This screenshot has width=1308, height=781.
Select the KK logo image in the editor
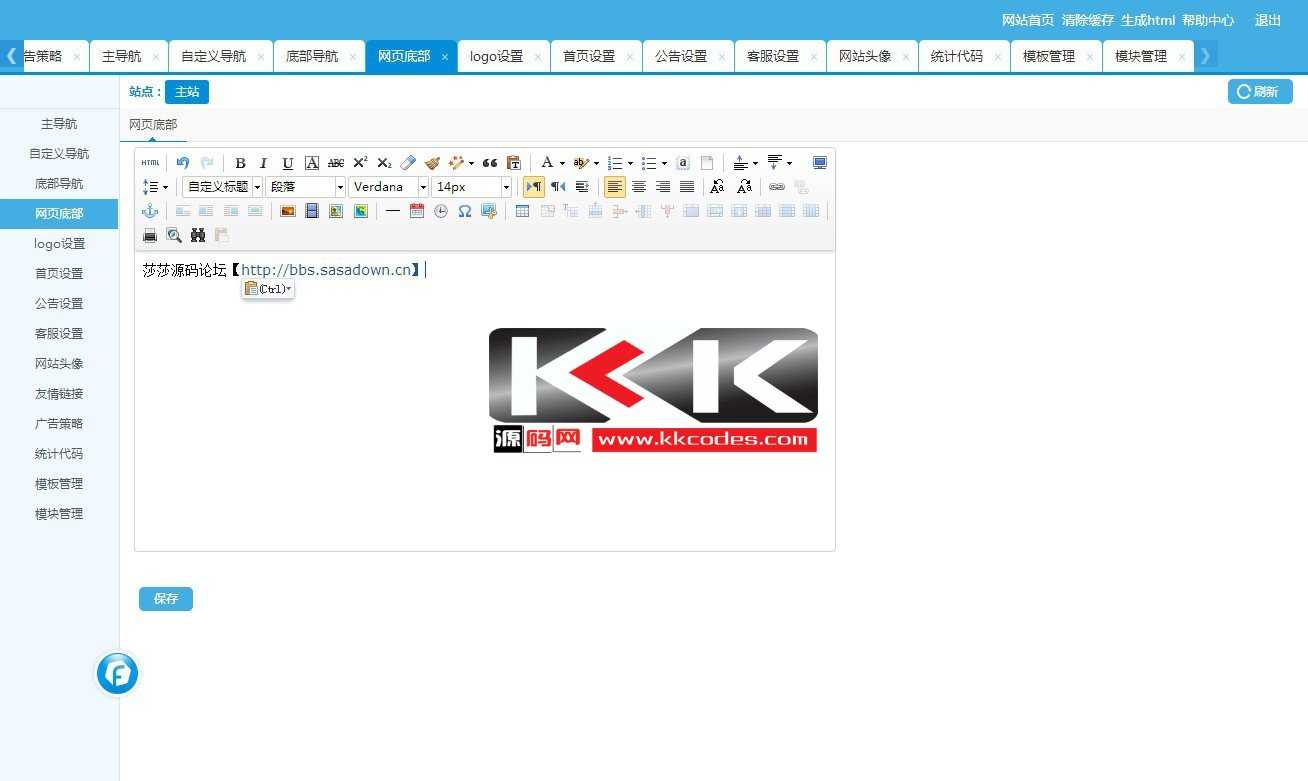coord(655,390)
